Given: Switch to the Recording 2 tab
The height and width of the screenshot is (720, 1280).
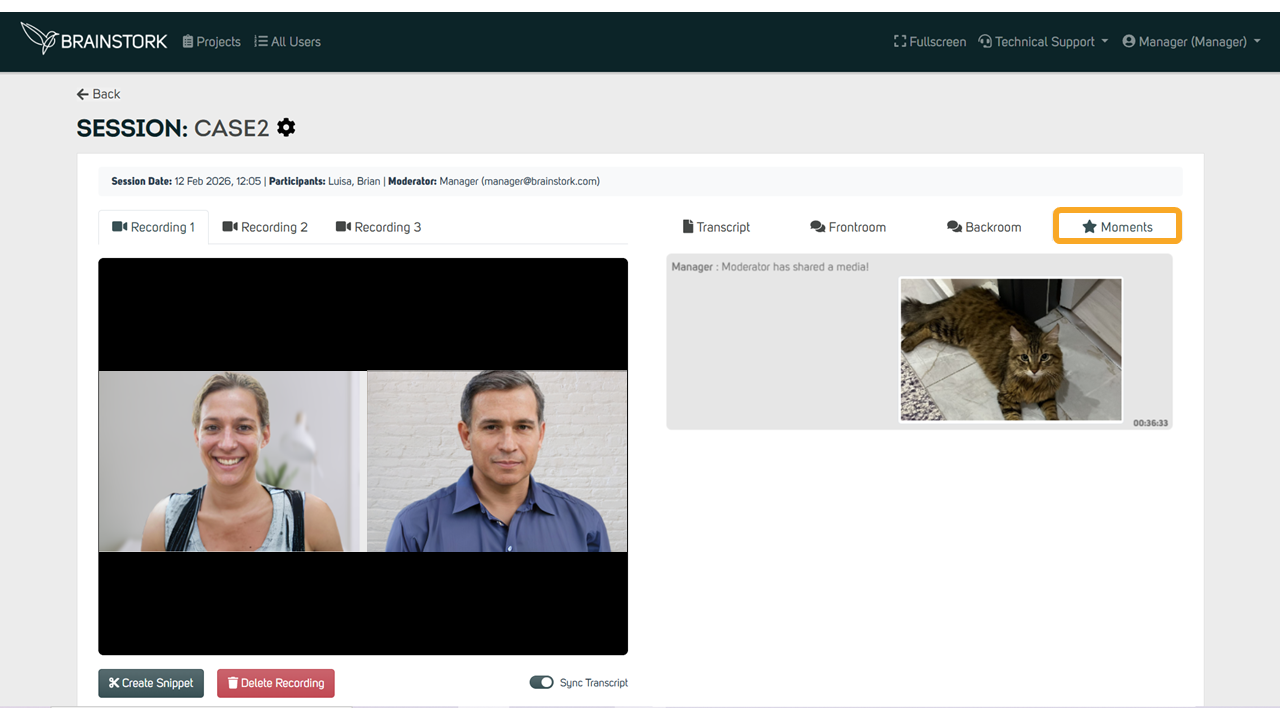Looking at the screenshot, I should (265, 227).
